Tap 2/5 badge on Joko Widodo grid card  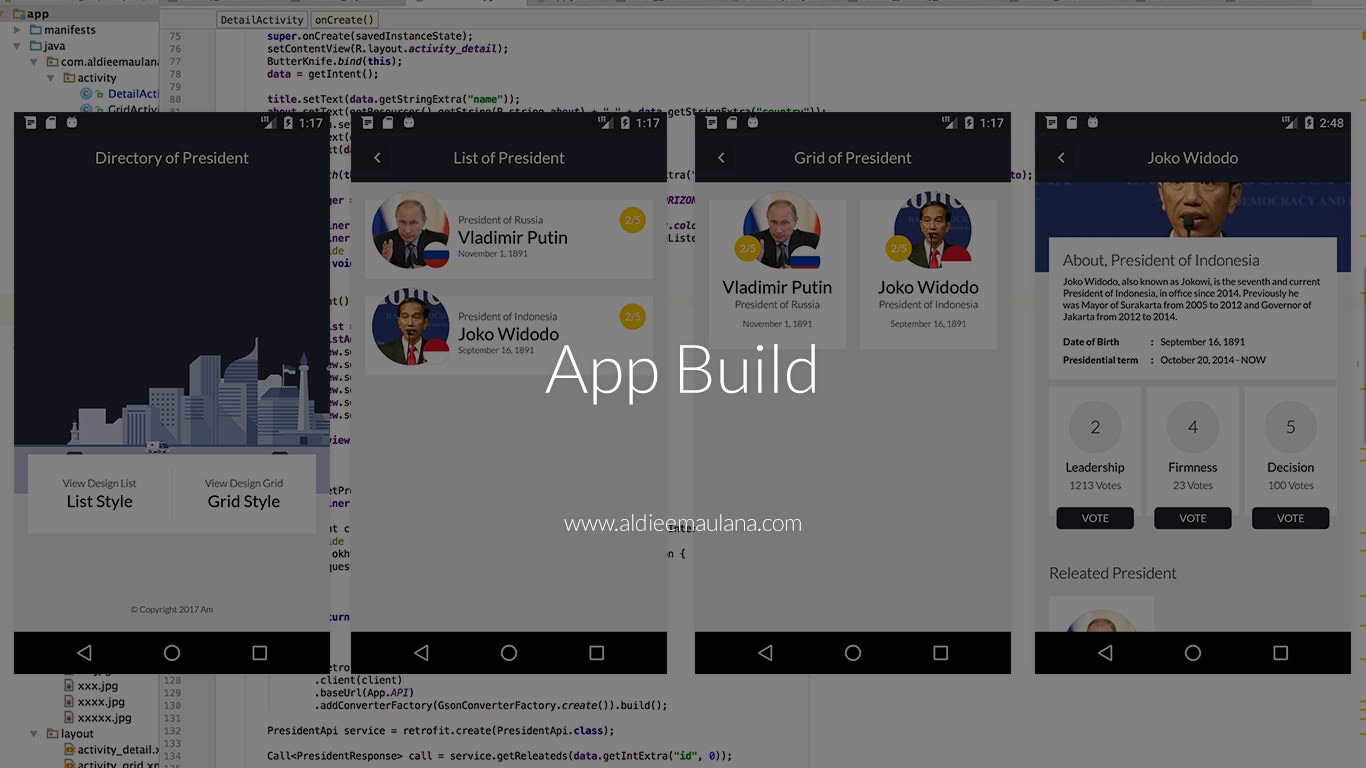click(x=899, y=248)
